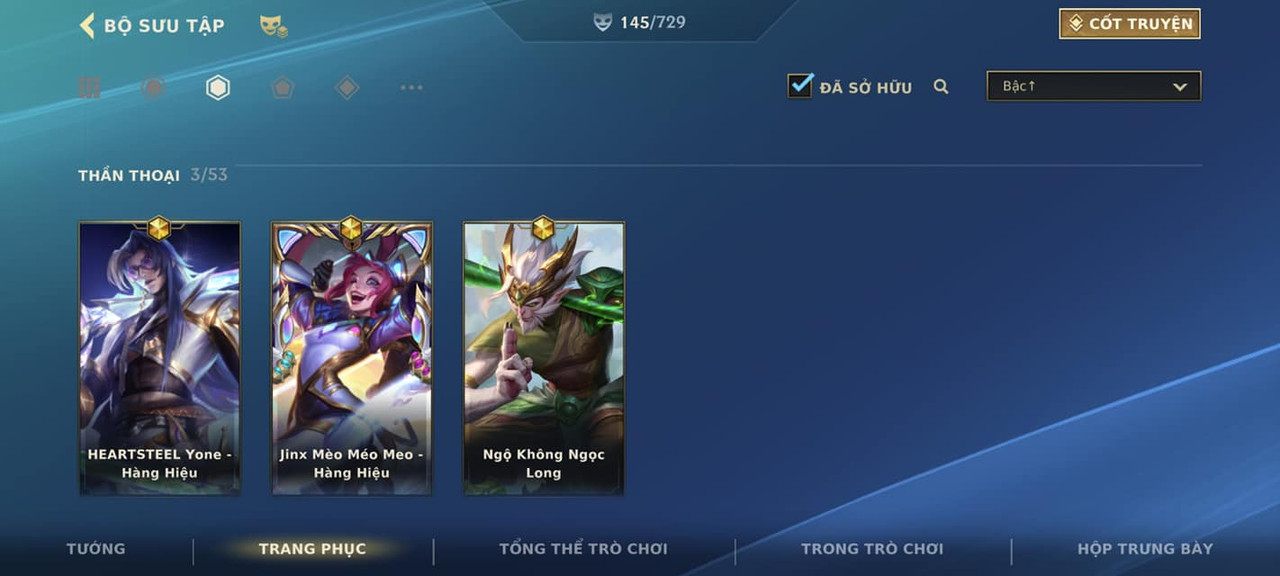Image resolution: width=1280 pixels, height=576 pixels.
Task: Select the circular tier filter icon
Action: tap(153, 88)
